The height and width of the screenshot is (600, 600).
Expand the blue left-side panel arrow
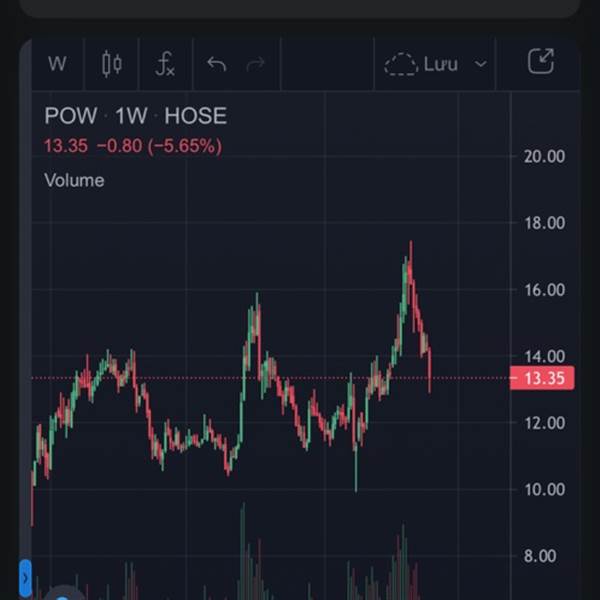pos(26,580)
